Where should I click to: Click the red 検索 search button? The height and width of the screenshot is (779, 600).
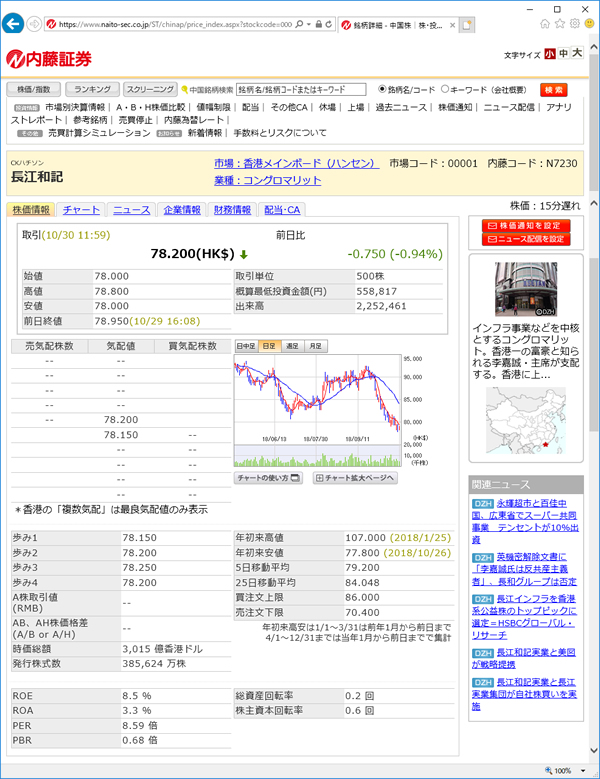click(x=553, y=89)
